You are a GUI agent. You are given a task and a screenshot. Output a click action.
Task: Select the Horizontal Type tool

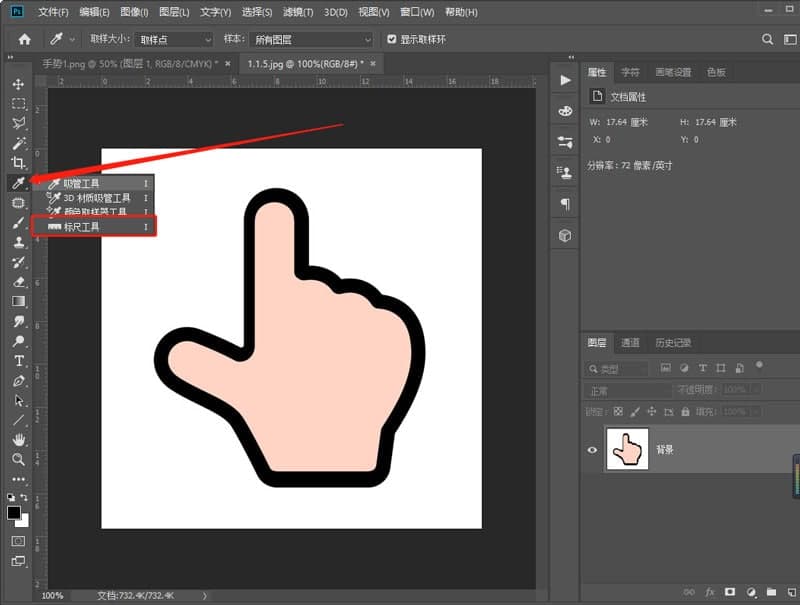point(18,361)
